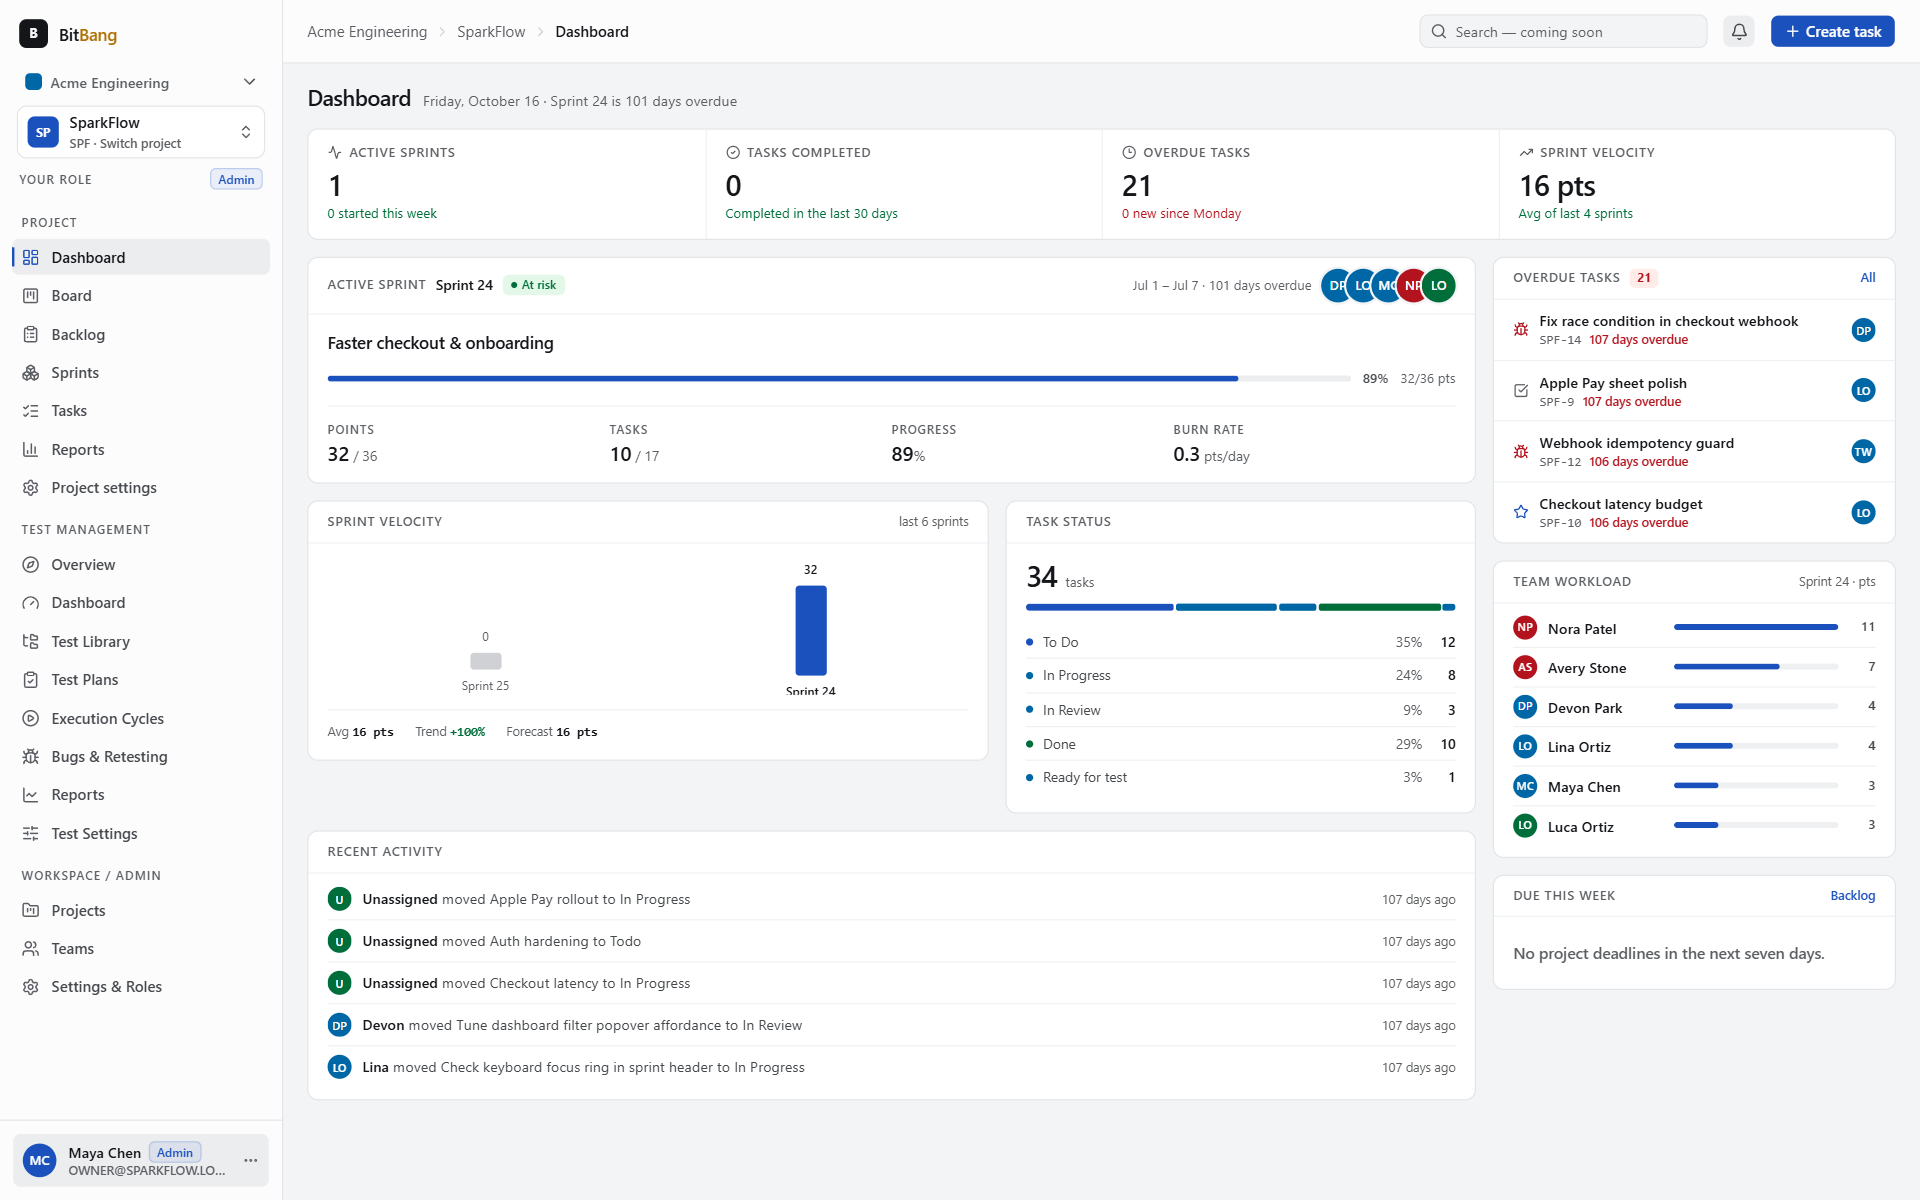
Task: Go to Sprints in sidebar
Action: [141, 372]
